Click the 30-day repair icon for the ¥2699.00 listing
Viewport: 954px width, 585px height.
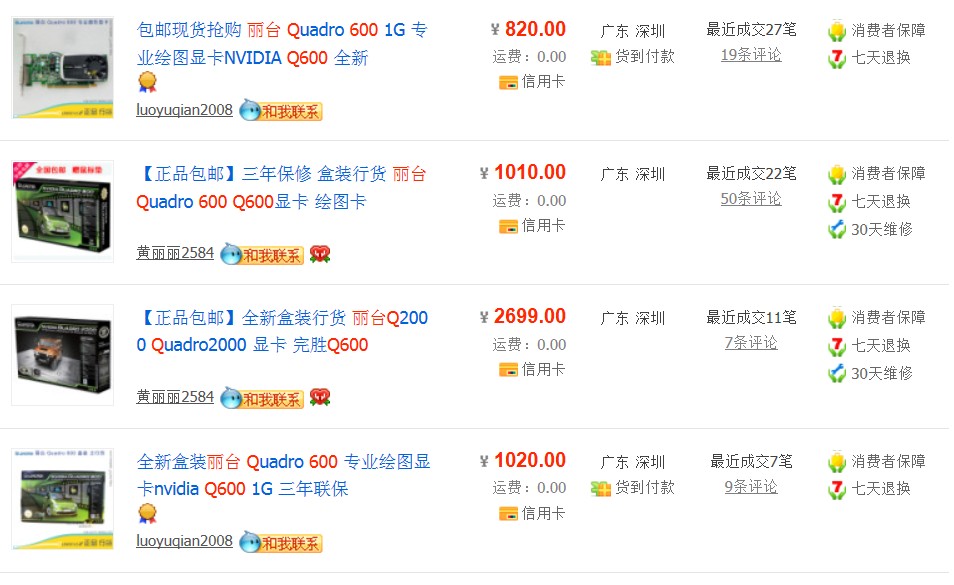point(837,373)
